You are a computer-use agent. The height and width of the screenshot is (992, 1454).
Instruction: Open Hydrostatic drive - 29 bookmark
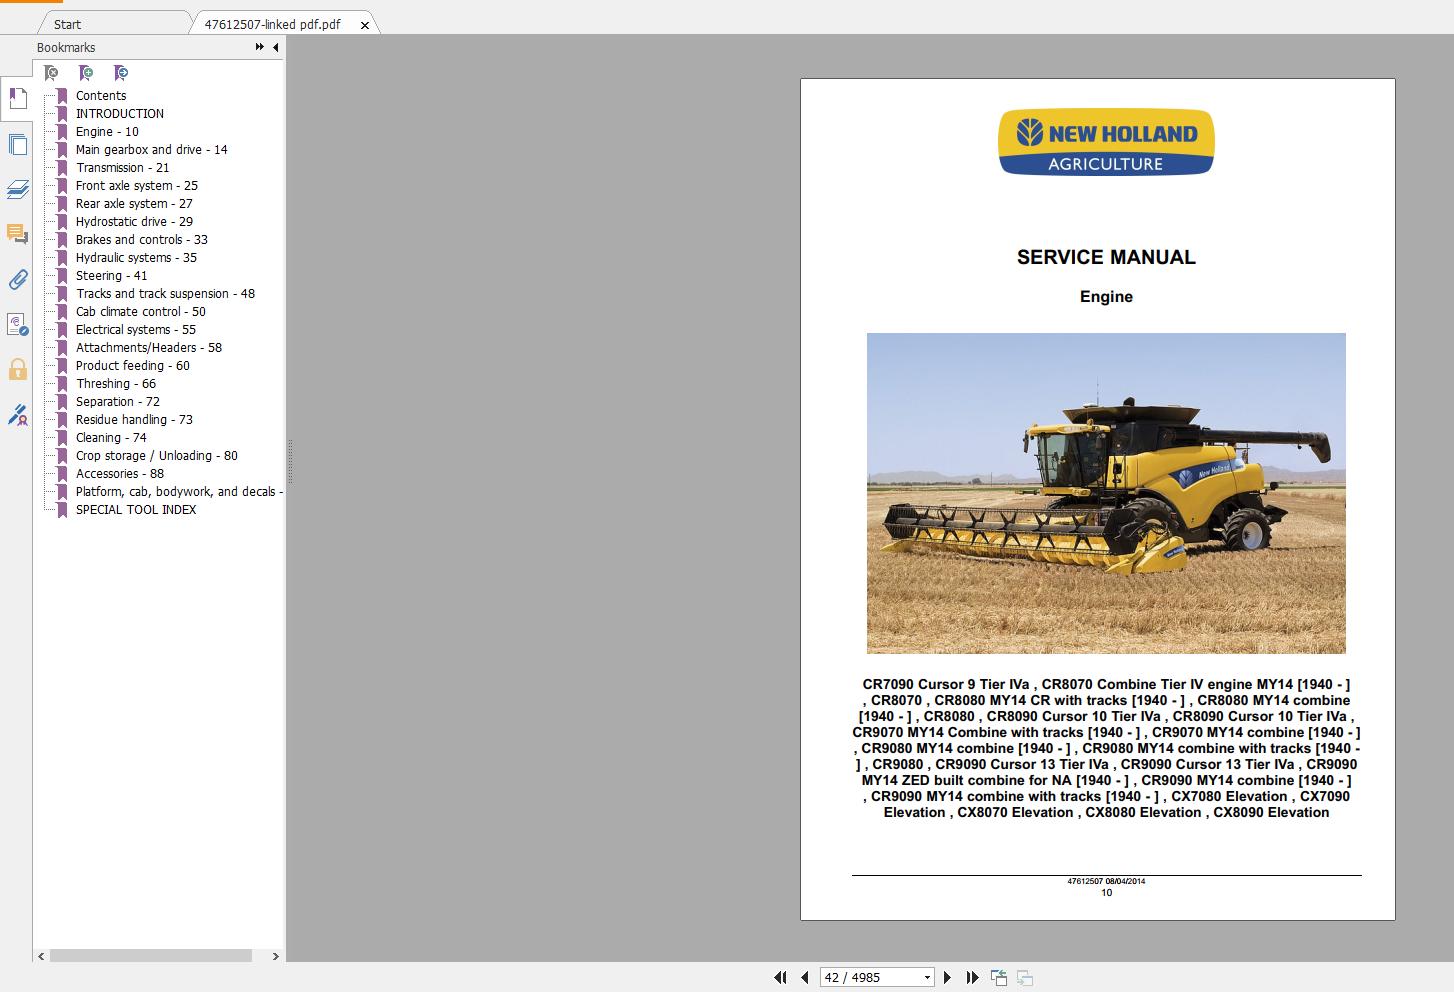[x=134, y=222]
